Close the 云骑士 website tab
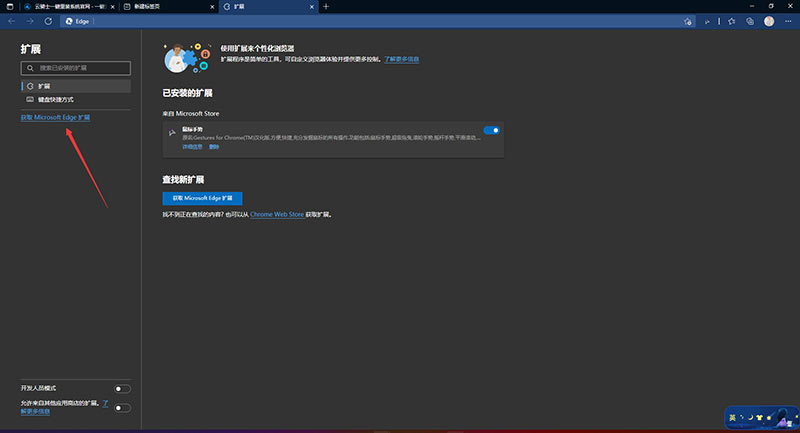This screenshot has width=800, height=433. pyautogui.click(x=113, y=7)
